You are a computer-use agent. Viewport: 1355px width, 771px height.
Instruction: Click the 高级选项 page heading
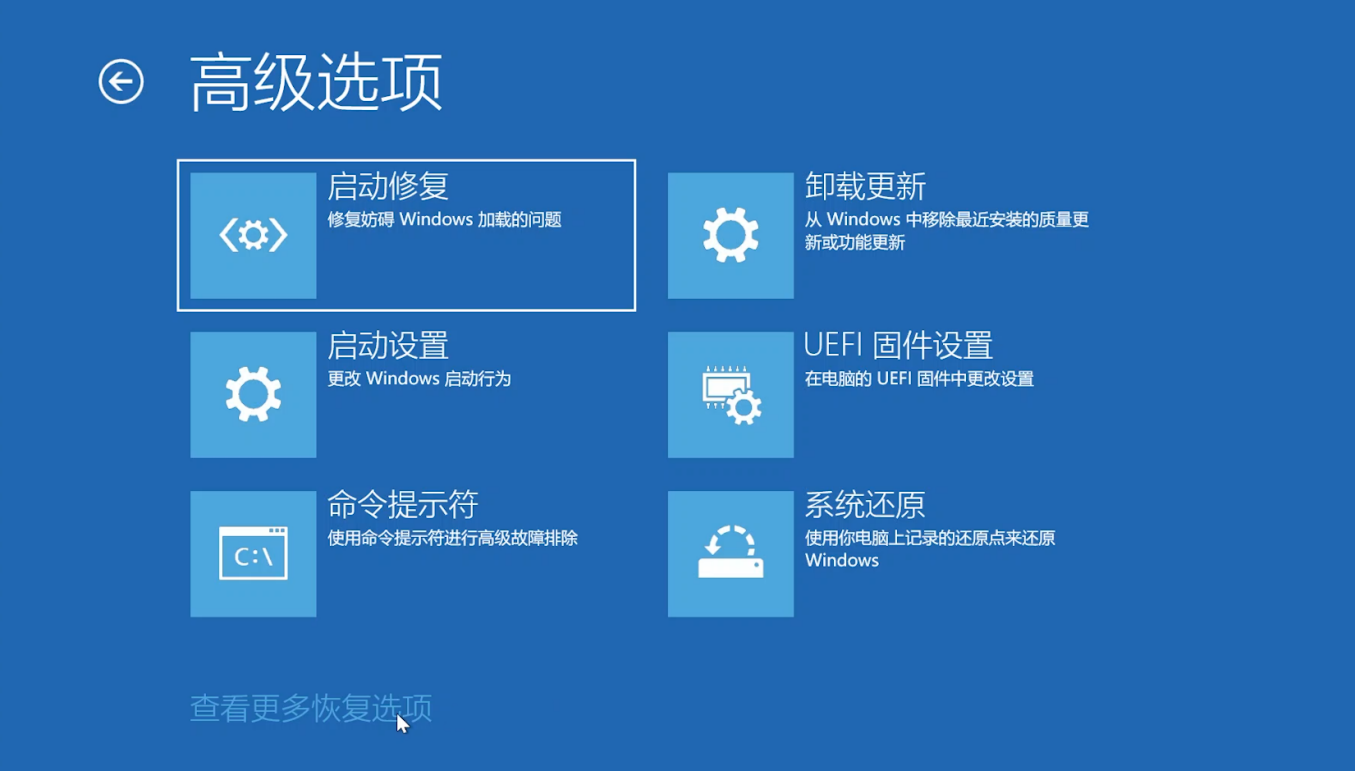pos(316,82)
